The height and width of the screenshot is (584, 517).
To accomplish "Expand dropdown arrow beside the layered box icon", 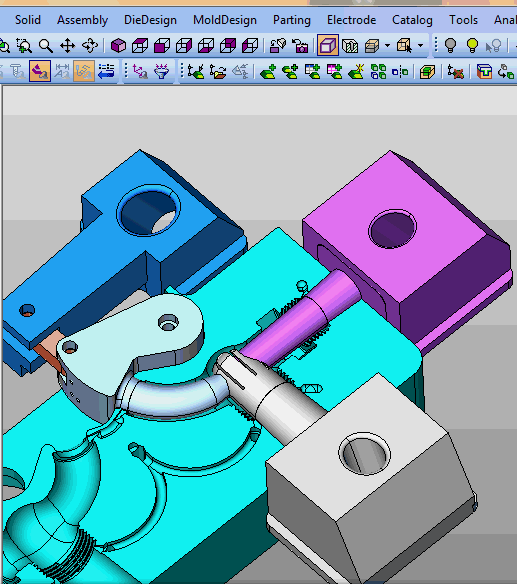I will (387, 46).
